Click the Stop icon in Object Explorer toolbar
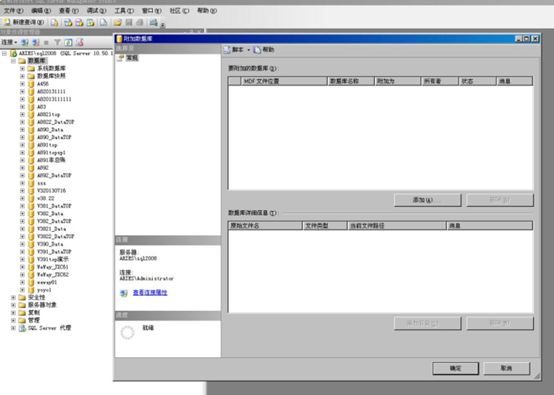The height and width of the screenshot is (395, 554). click(x=46, y=43)
